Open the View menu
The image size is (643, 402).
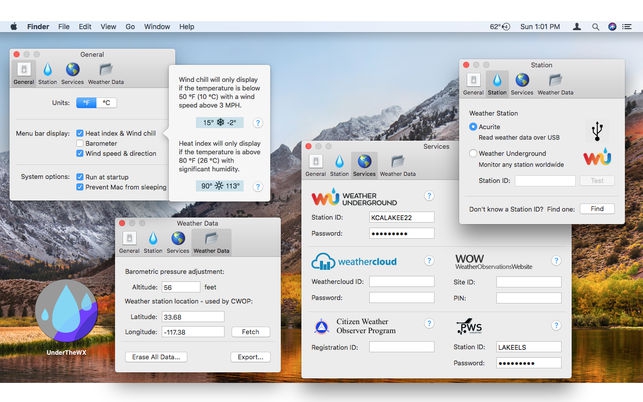(108, 27)
